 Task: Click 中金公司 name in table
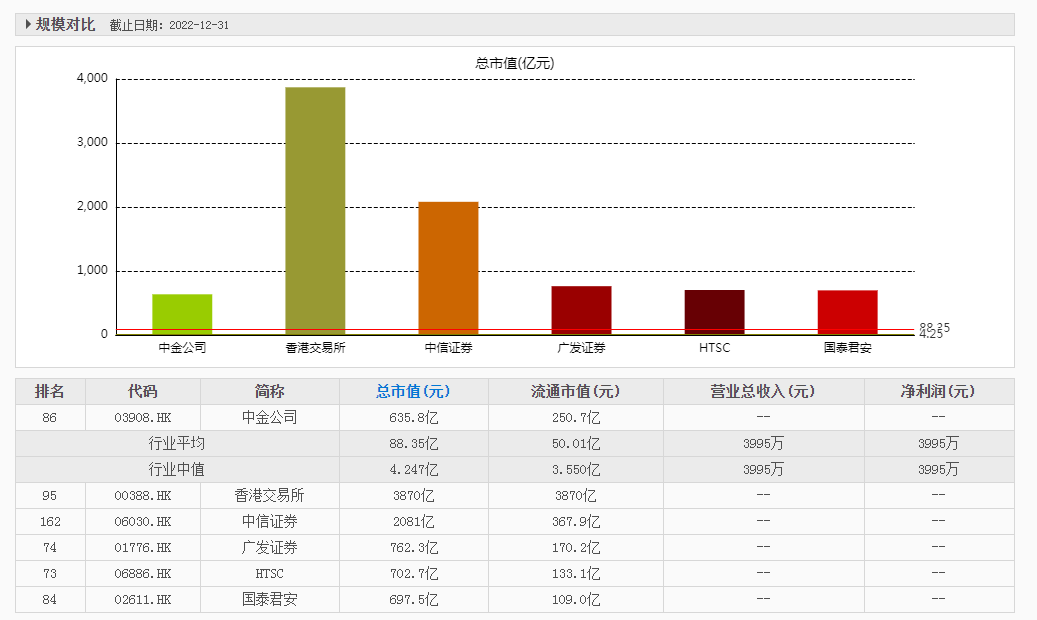pyautogui.click(x=269, y=418)
